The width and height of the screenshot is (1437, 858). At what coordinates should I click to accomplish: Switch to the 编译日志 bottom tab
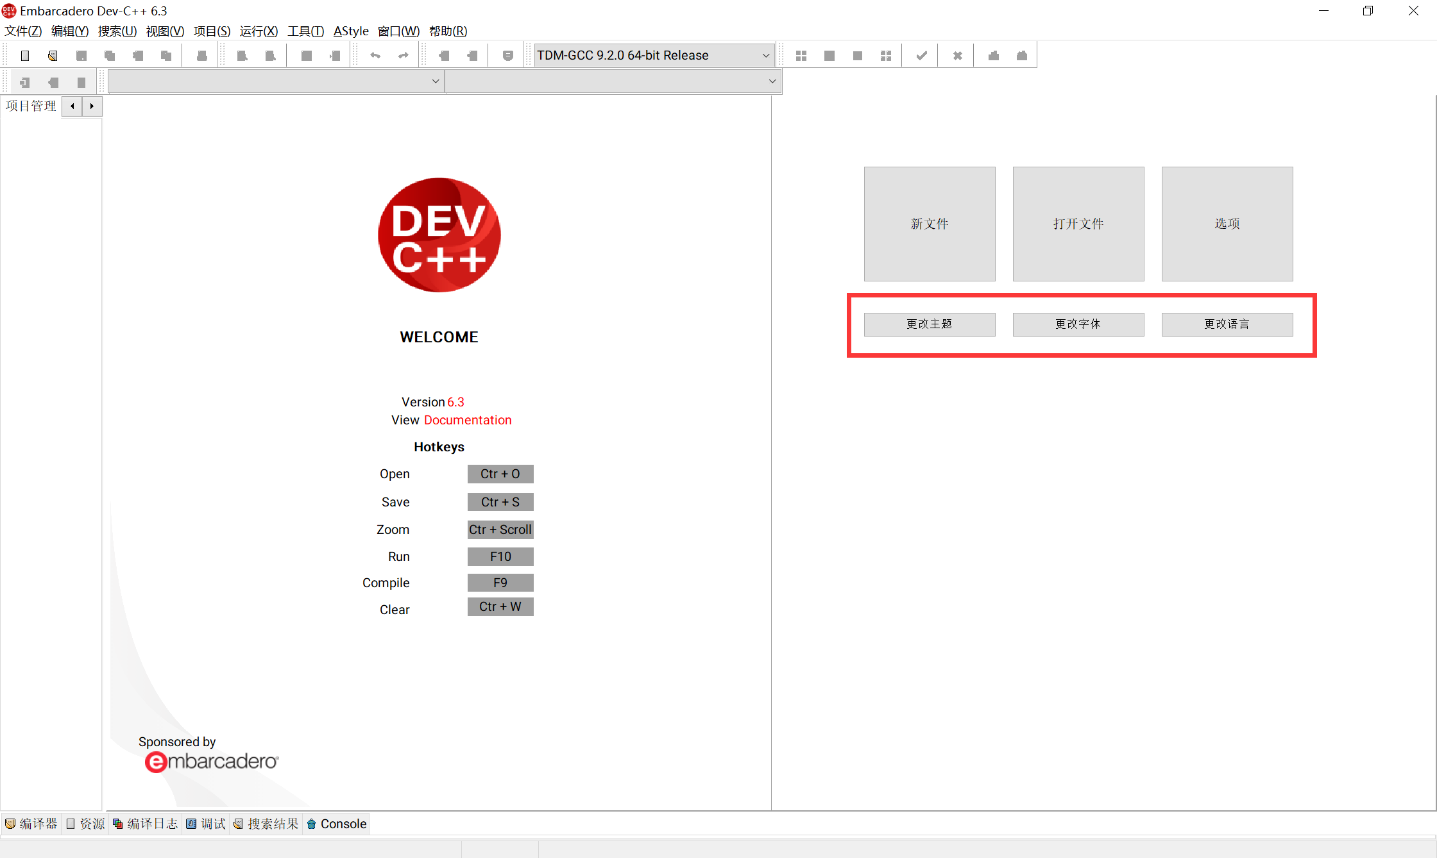[145, 824]
